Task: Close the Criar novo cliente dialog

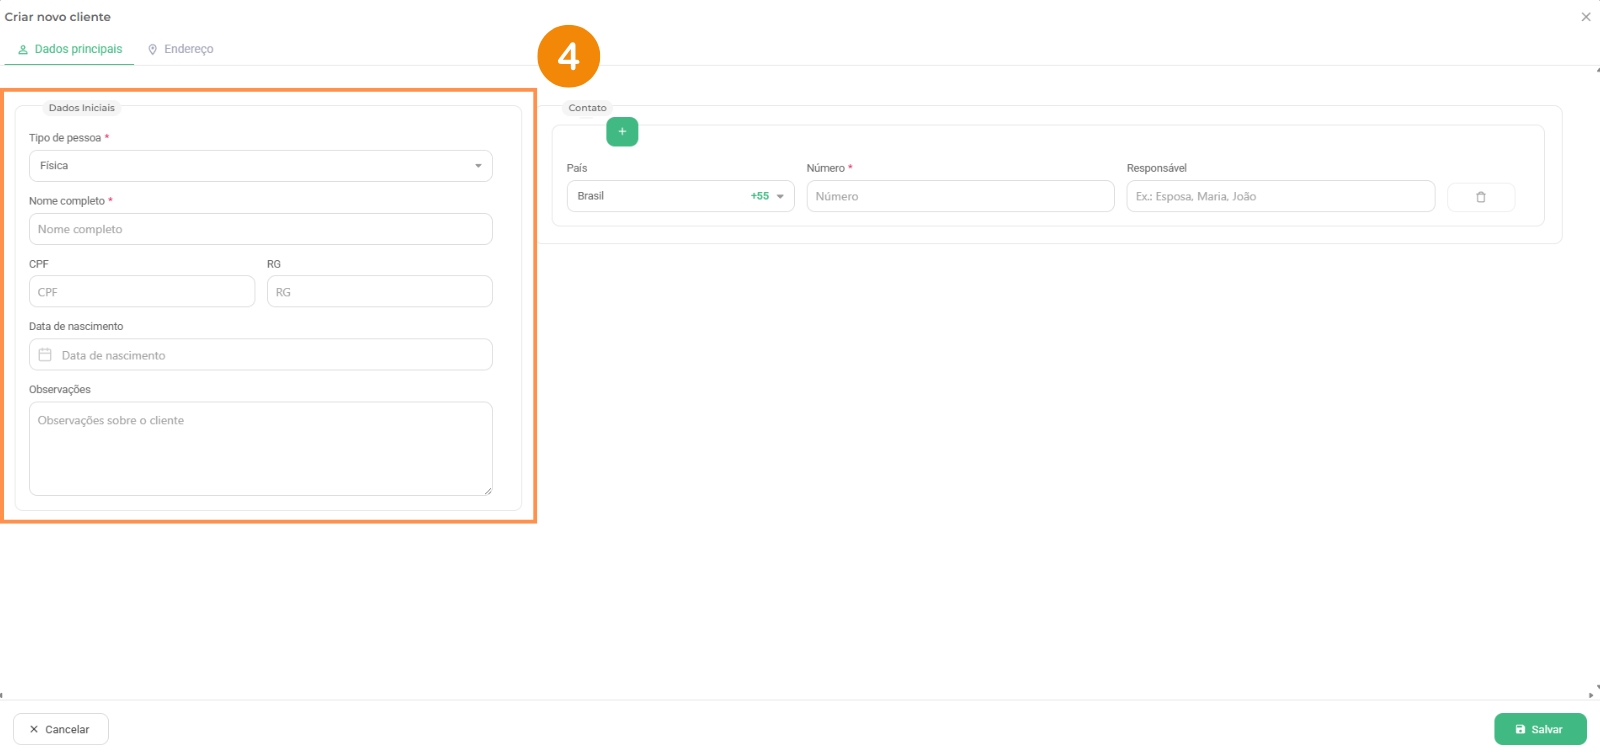Action: pyautogui.click(x=1585, y=17)
